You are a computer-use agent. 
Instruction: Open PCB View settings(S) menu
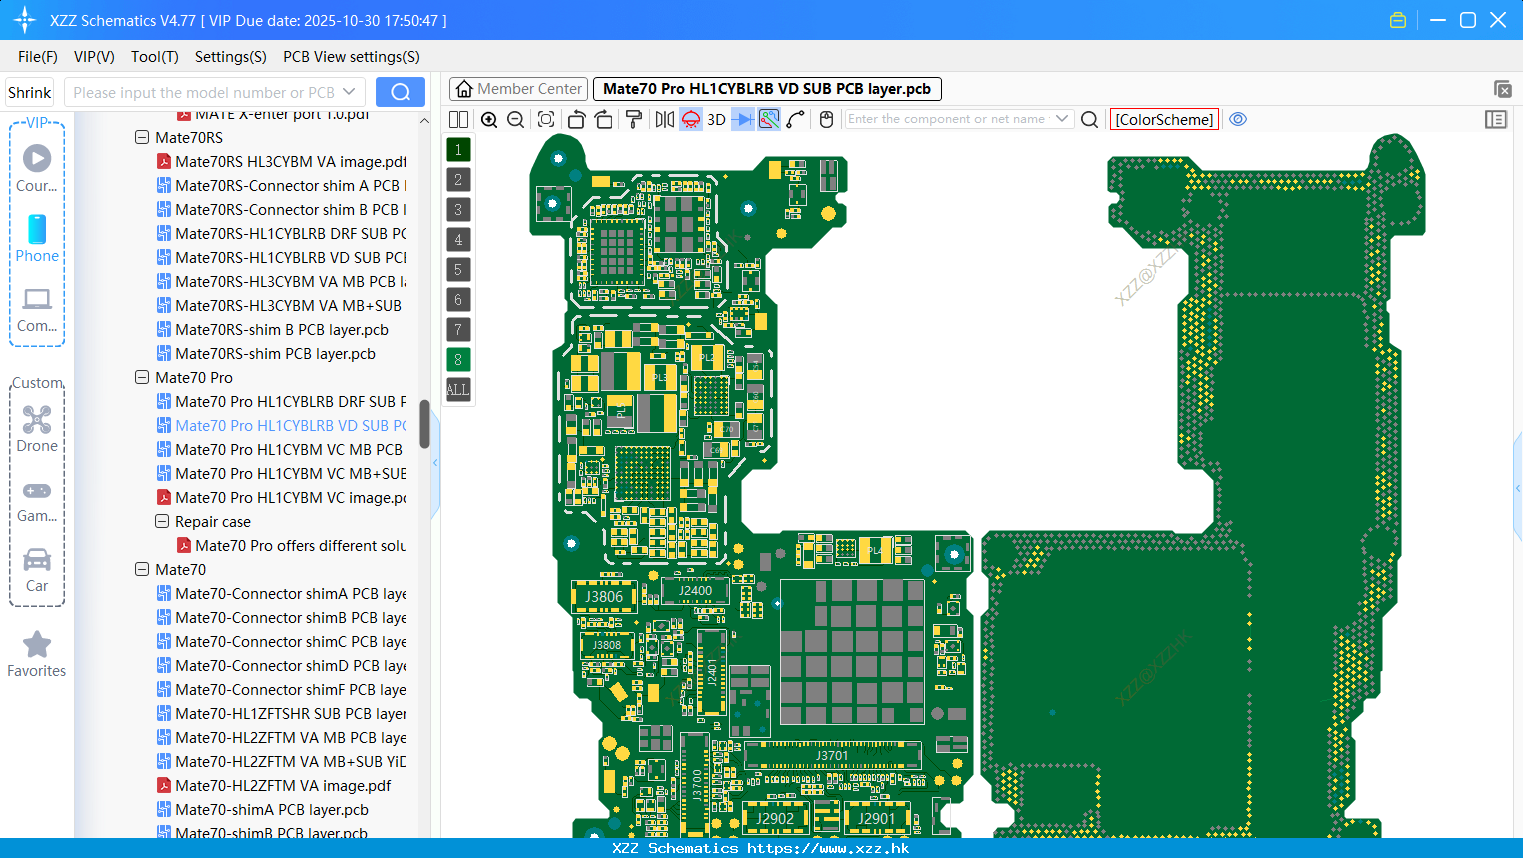[351, 57]
